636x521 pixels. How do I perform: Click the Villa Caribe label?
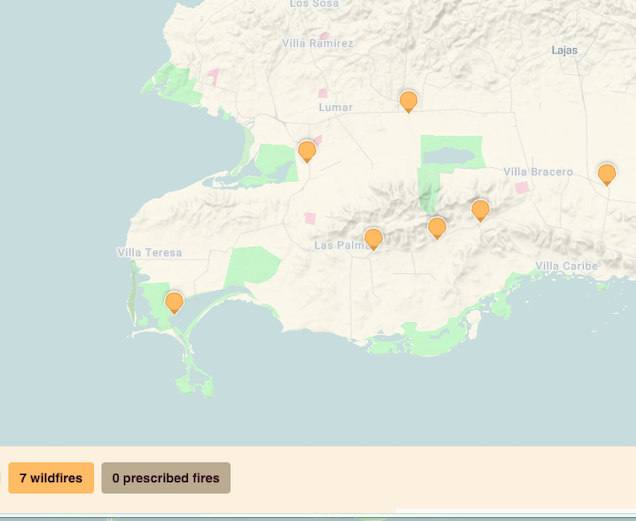tap(567, 266)
